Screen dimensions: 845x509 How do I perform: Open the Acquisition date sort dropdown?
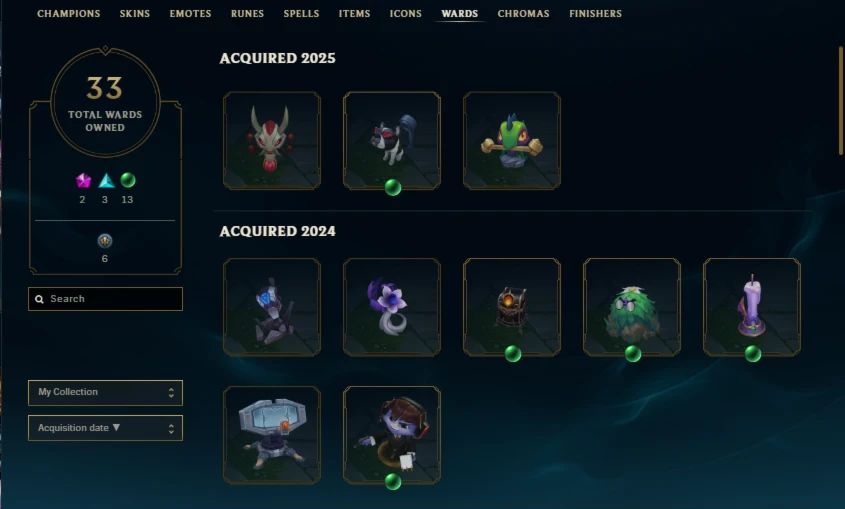coord(106,428)
